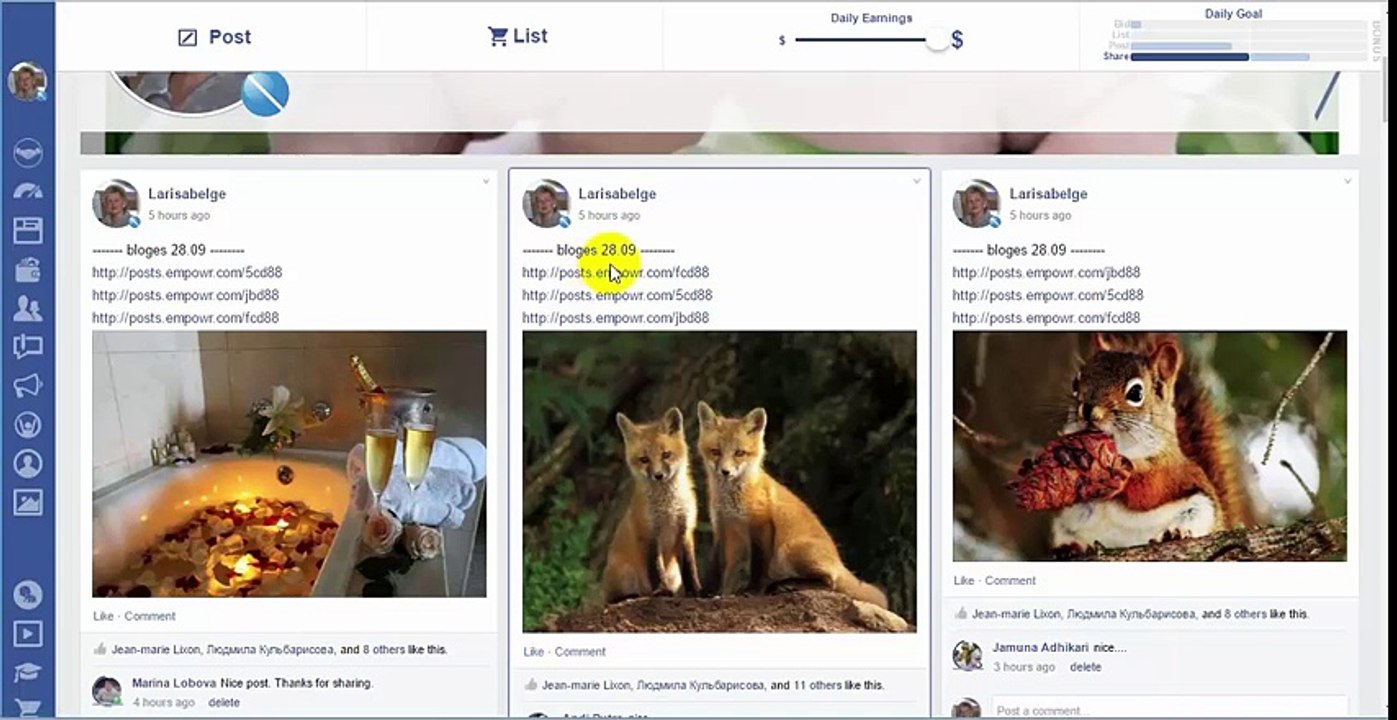Open the graduation cap icon in sidebar
This screenshot has height=720, width=1397.
(27, 672)
